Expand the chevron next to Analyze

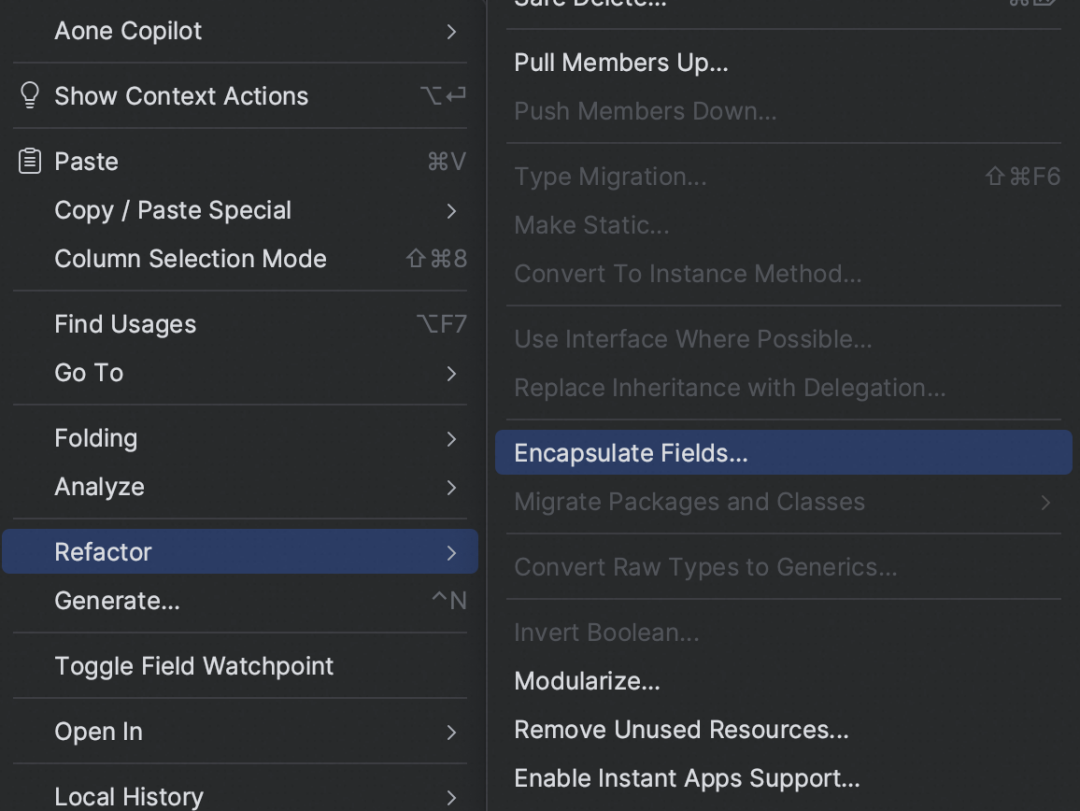coord(451,488)
